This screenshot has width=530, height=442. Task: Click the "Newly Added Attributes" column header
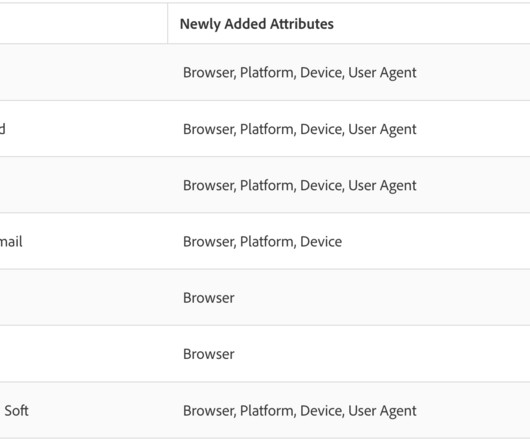[257, 24]
